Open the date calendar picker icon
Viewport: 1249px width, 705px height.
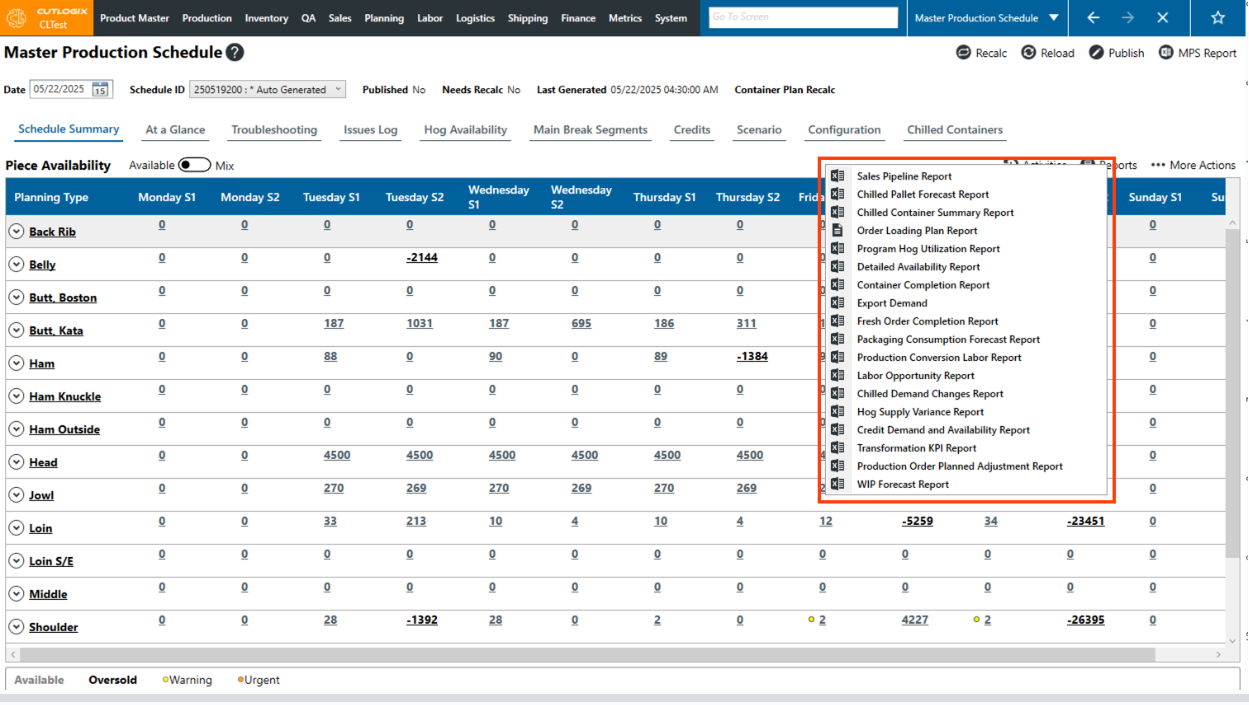(100, 90)
